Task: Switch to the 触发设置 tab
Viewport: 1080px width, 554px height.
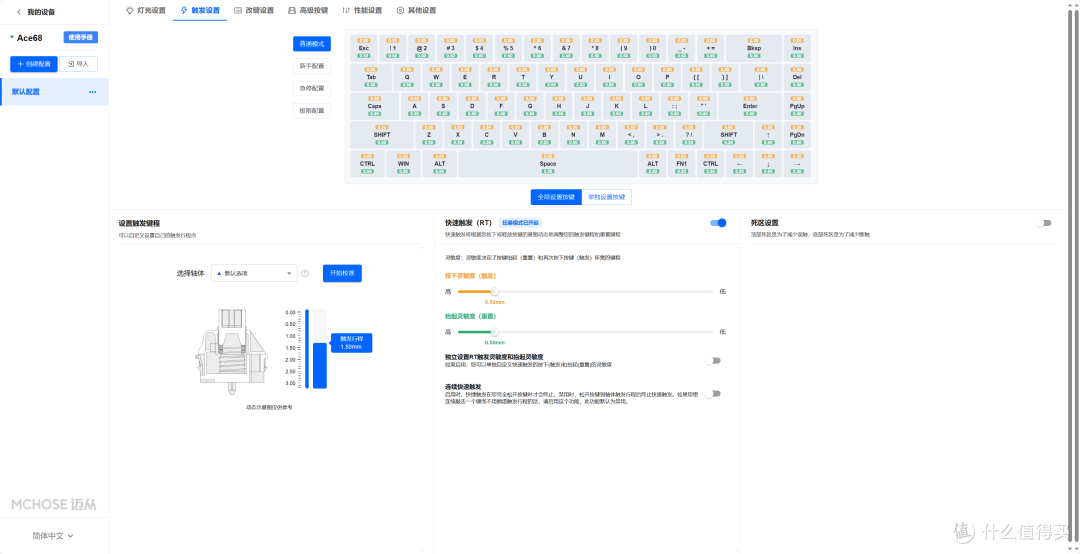Action: 200,10
